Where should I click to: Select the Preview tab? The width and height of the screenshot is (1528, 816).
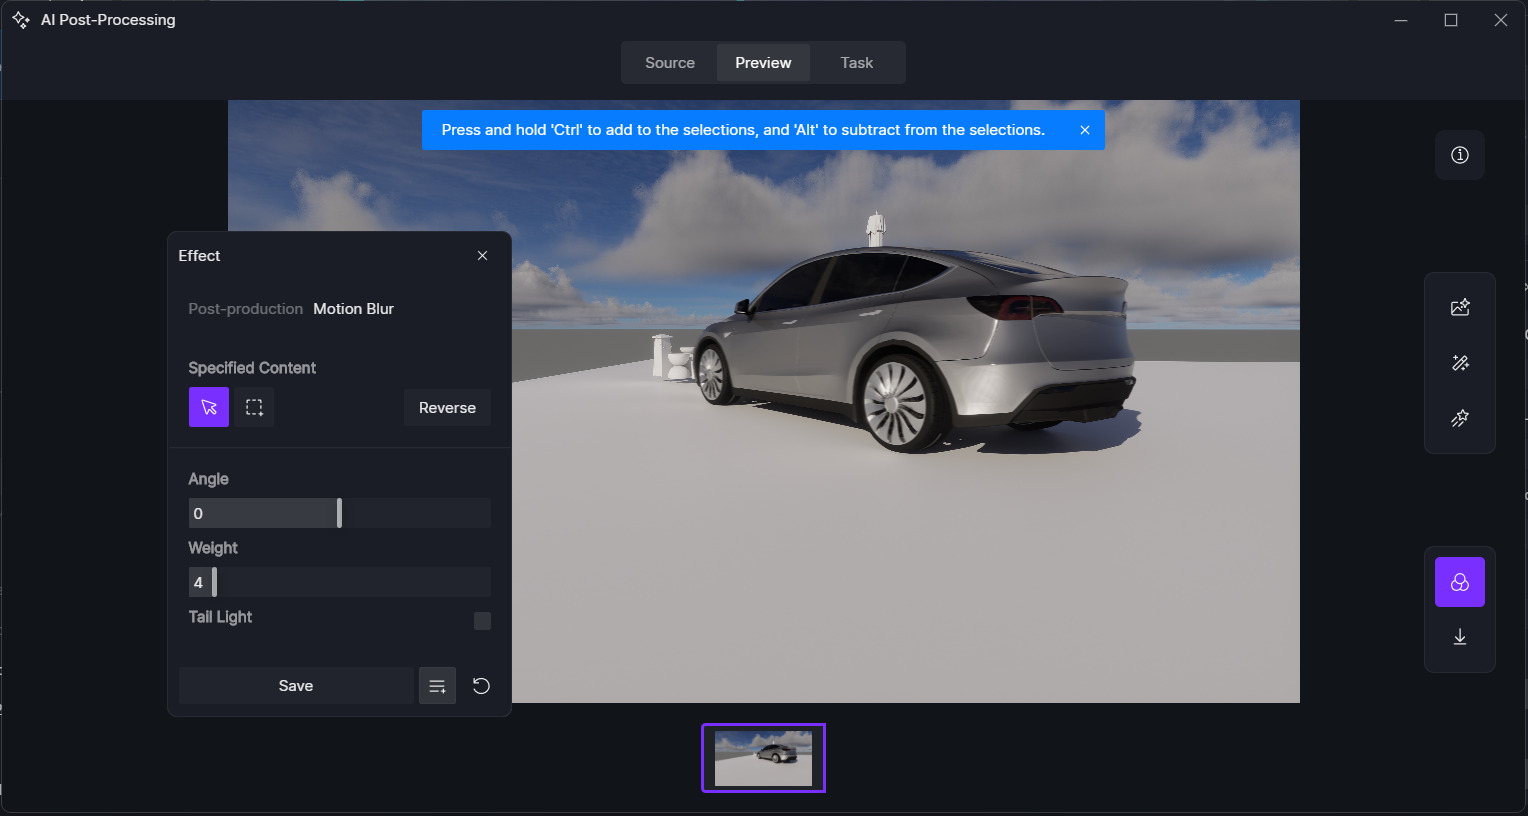point(763,63)
